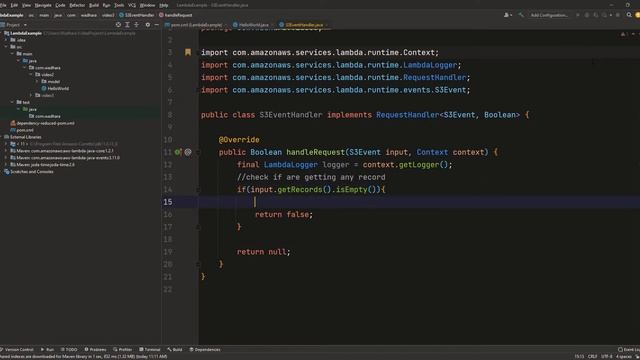Click the Expand All icon in Project panel
This screenshot has height=360, width=640.
[x=127, y=25]
